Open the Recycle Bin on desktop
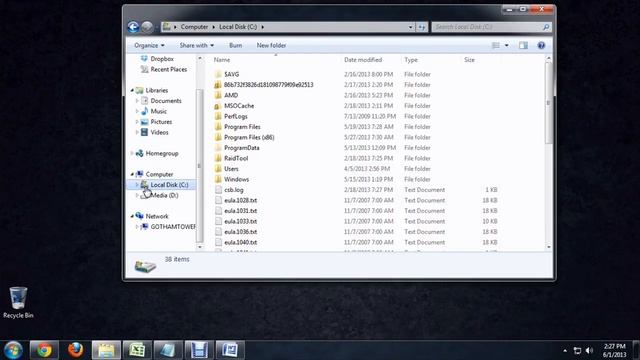 coord(18,302)
